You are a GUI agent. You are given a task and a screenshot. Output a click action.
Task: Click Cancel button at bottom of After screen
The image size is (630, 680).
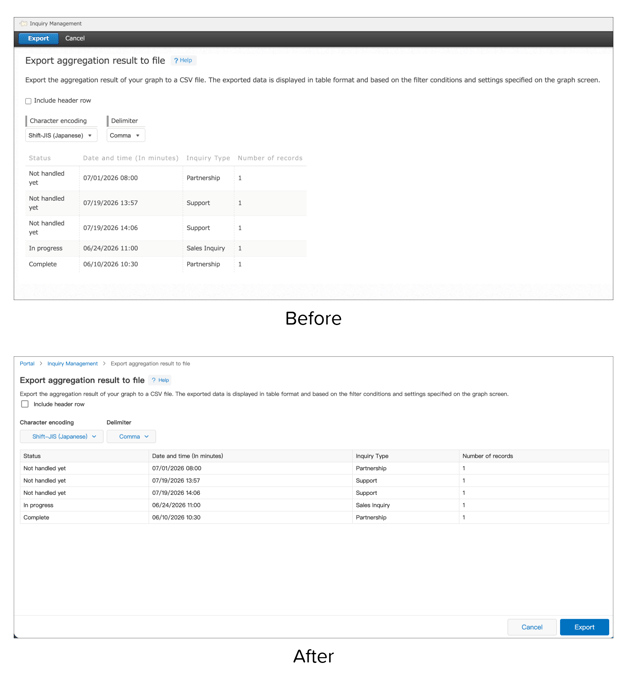tap(532, 627)
